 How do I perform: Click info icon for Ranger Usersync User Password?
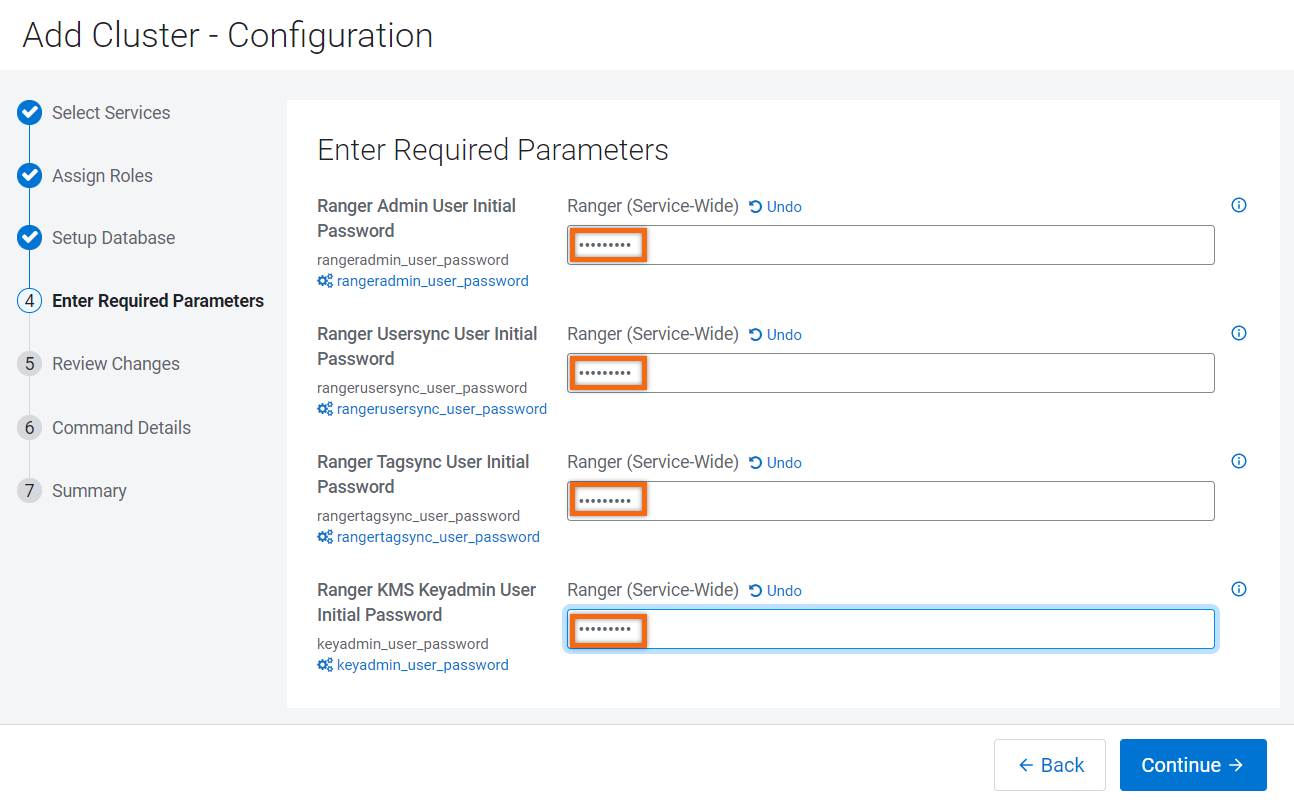click(1239, 333)
